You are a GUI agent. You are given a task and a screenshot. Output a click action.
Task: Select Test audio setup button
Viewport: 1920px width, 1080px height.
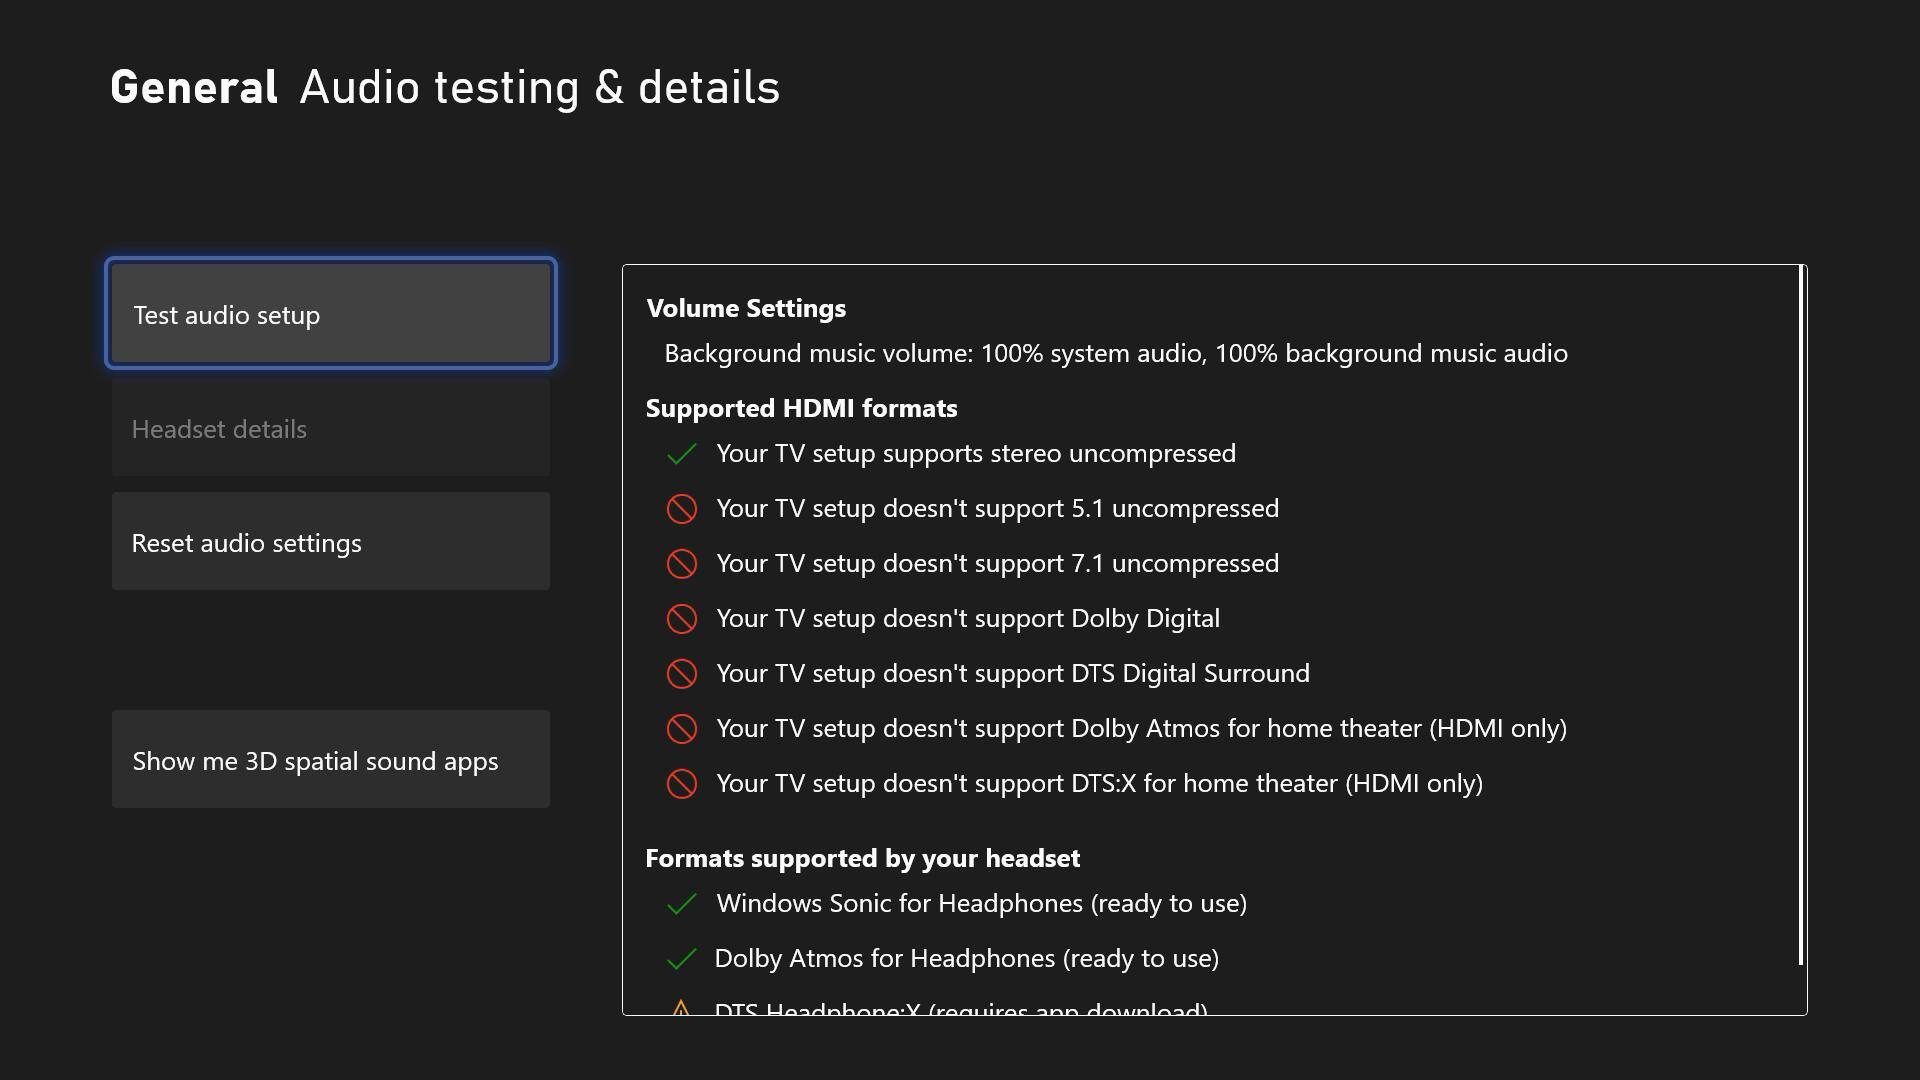(x=330, y=314)
